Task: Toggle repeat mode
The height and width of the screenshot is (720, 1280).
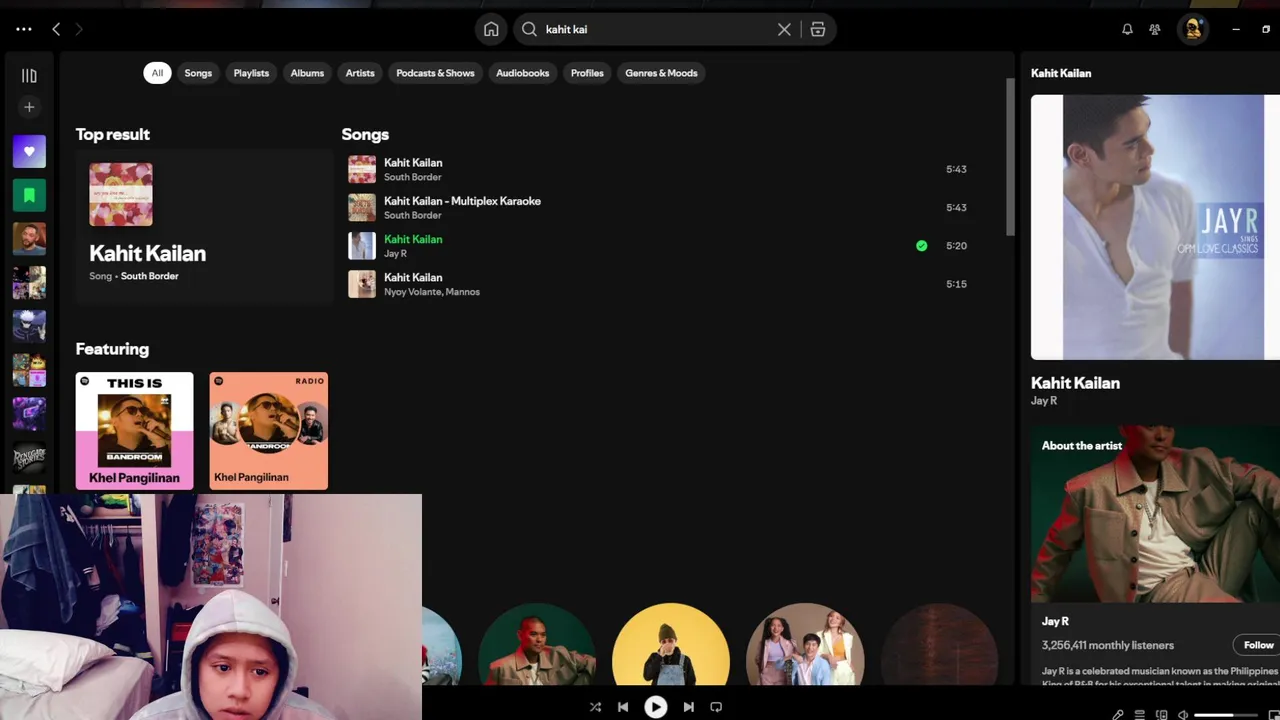Action: 716,707
